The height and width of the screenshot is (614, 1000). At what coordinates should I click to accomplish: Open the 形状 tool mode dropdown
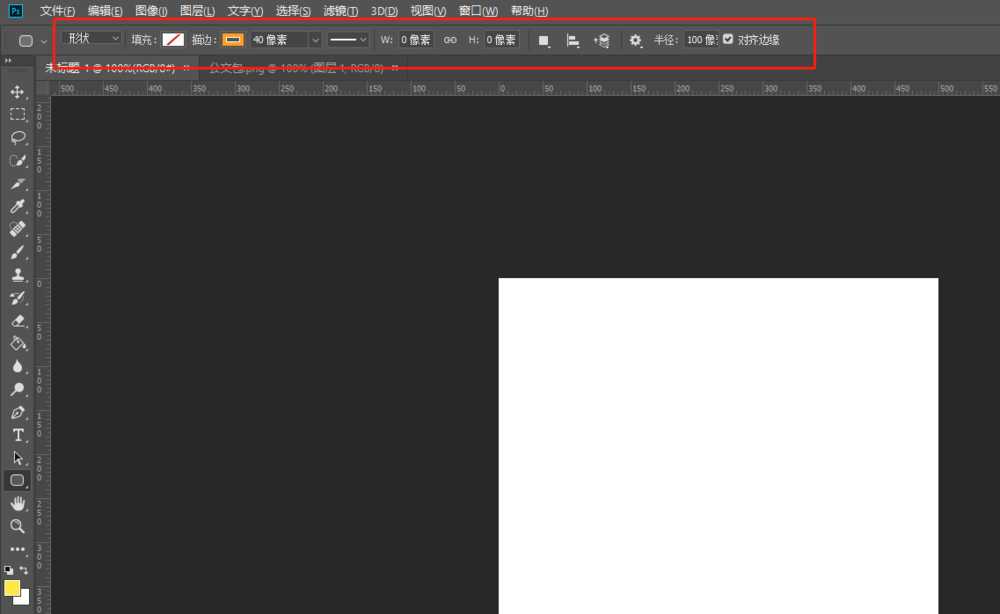(91, 38)
